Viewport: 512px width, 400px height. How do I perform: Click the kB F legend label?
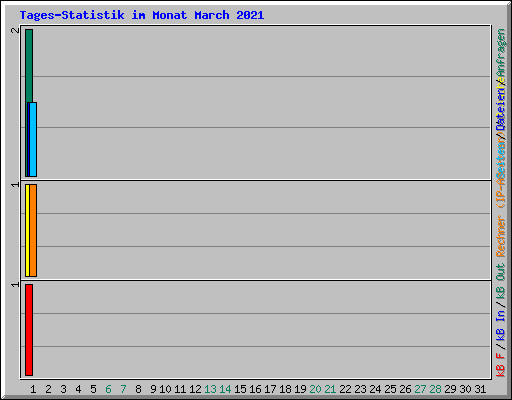[x=500, y=365]
